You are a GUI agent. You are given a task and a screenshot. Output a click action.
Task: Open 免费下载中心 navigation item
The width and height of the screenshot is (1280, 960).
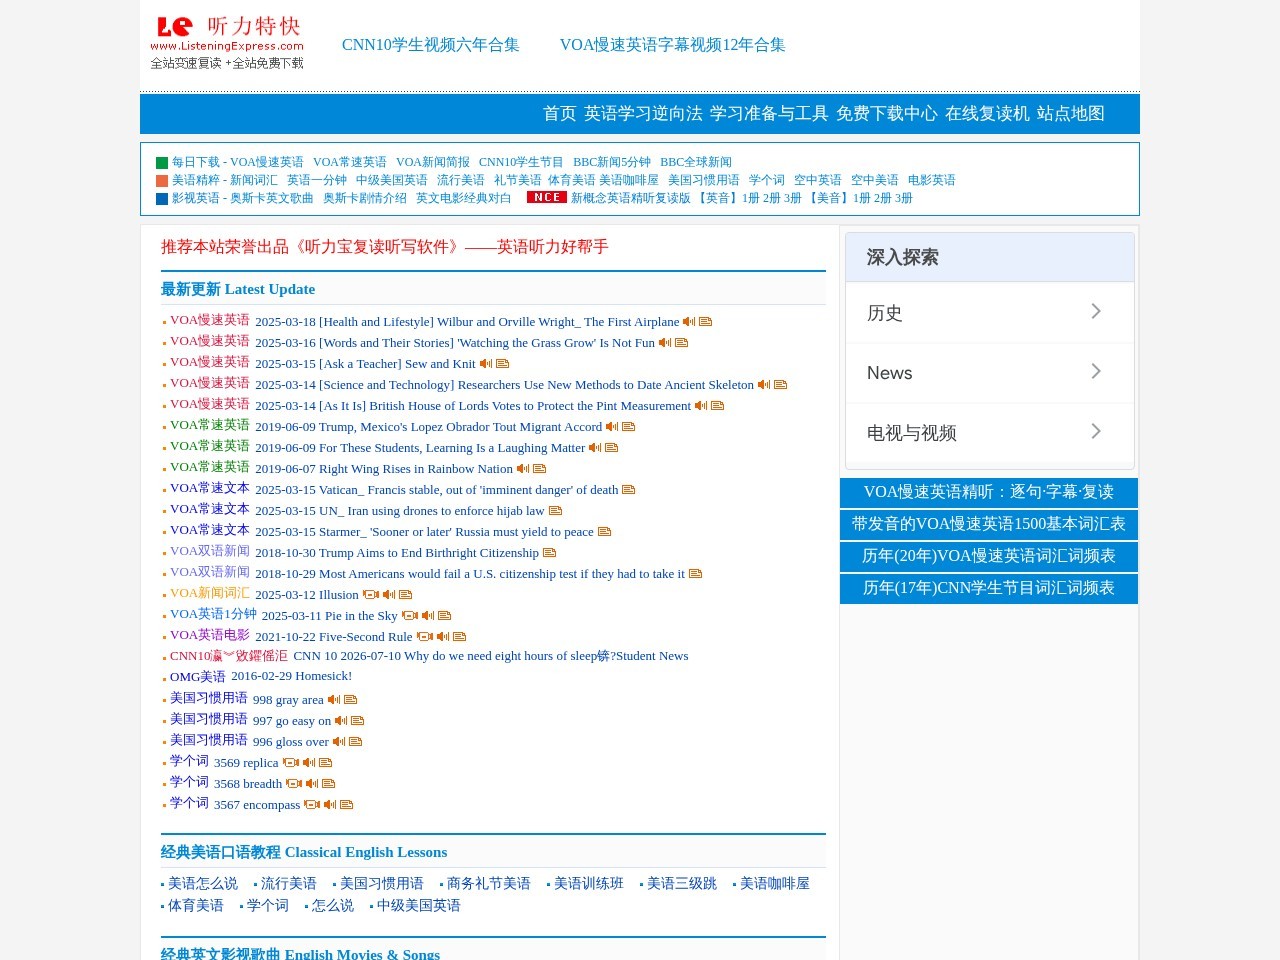pyautogui.click(x=887, y=114)
